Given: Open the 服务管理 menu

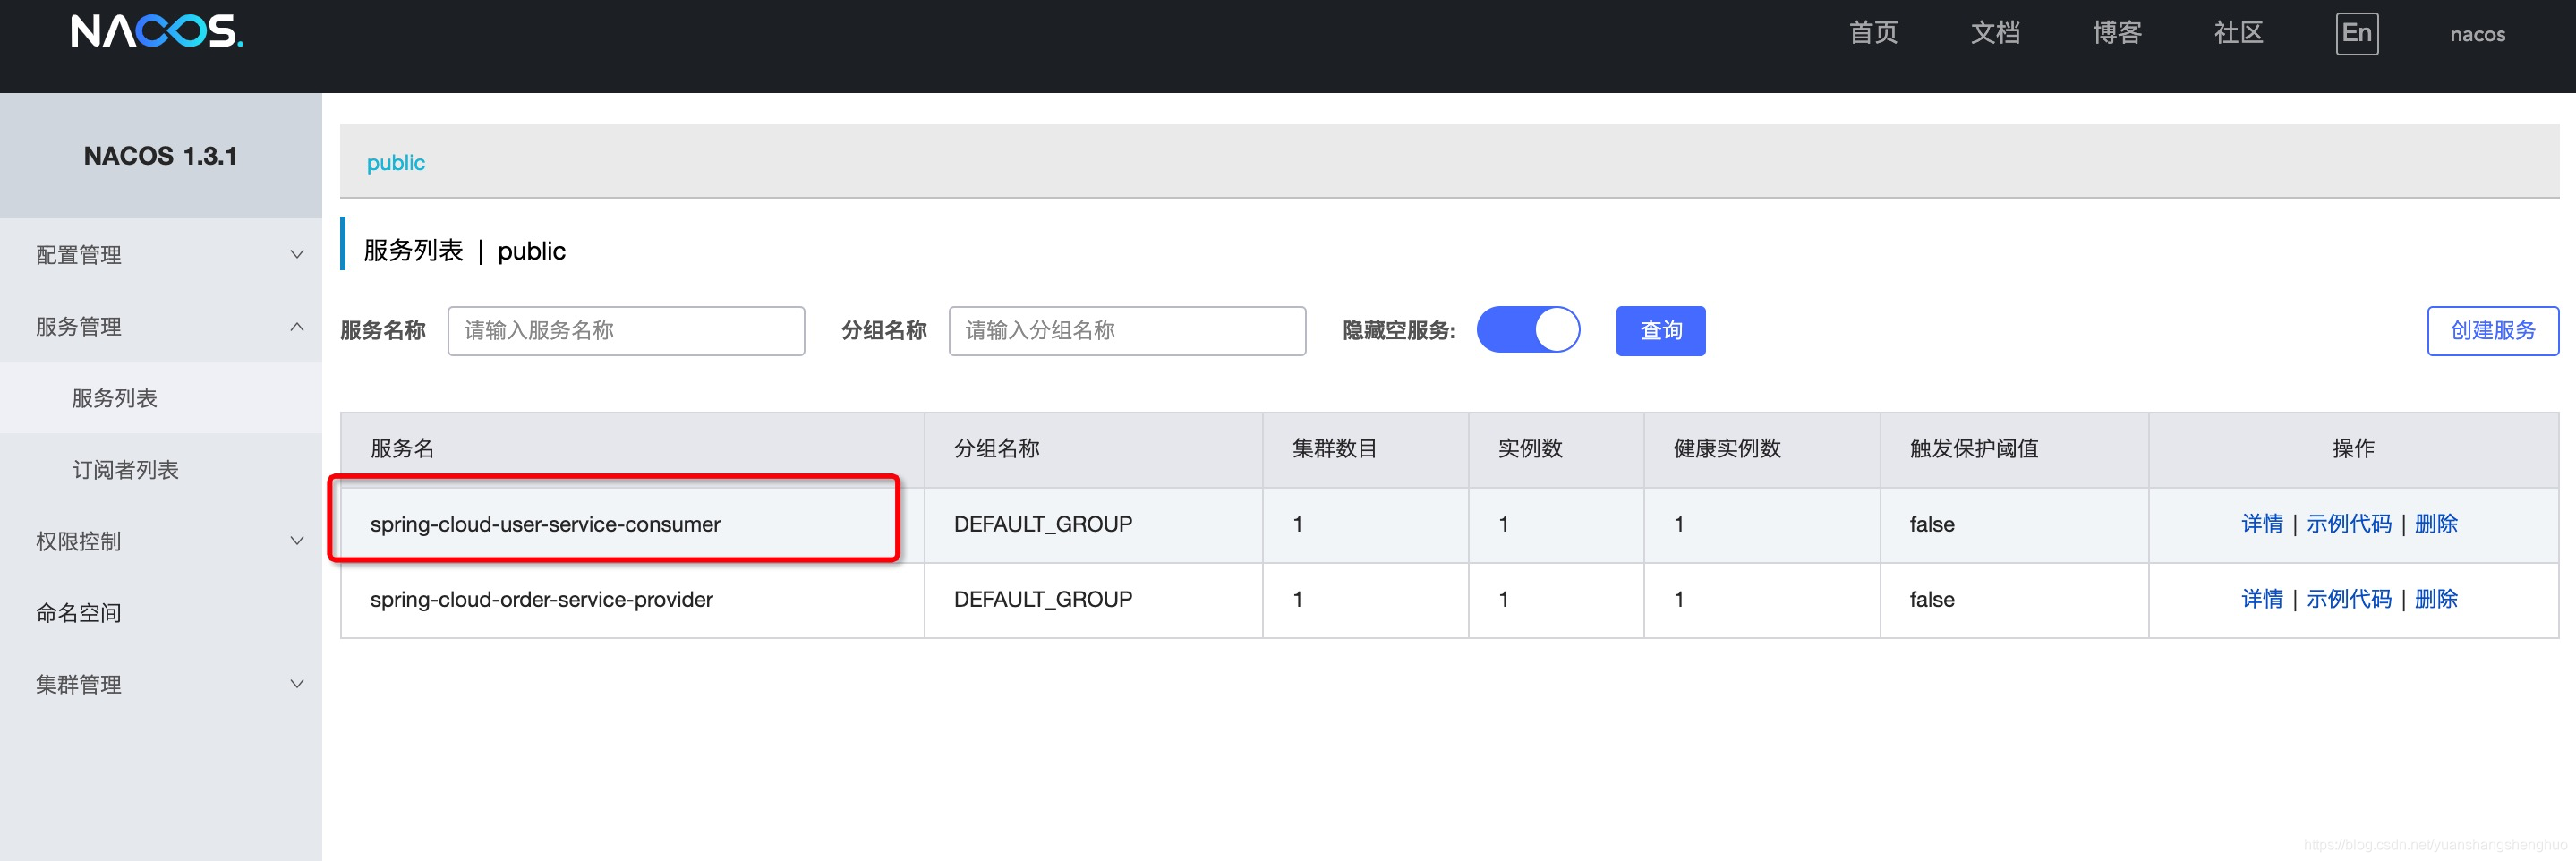Looking at the screenshot, I should pyautogui.click(x=161, y=327).
